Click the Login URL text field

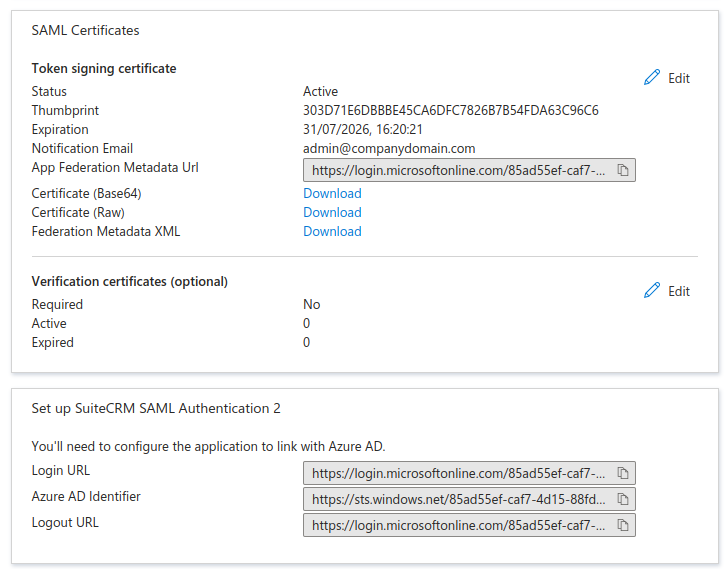[x=469, y=473]
